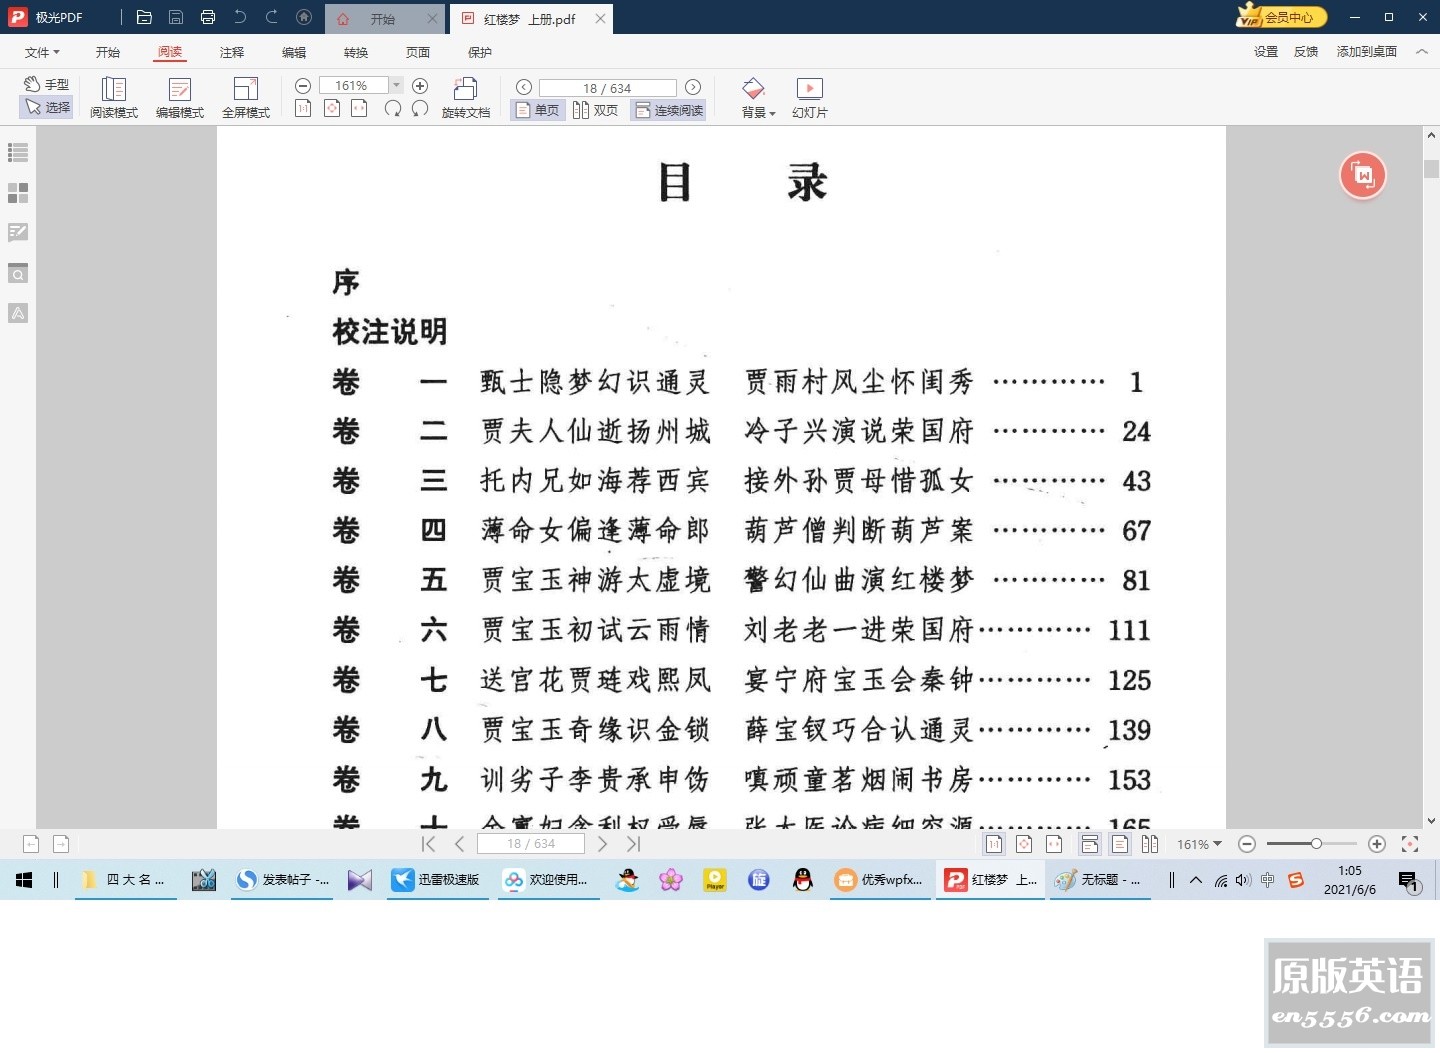Viewport: 1440px width, 1053px height.
Task: Open the File (文件) menu
Action: tap(42, 52)
